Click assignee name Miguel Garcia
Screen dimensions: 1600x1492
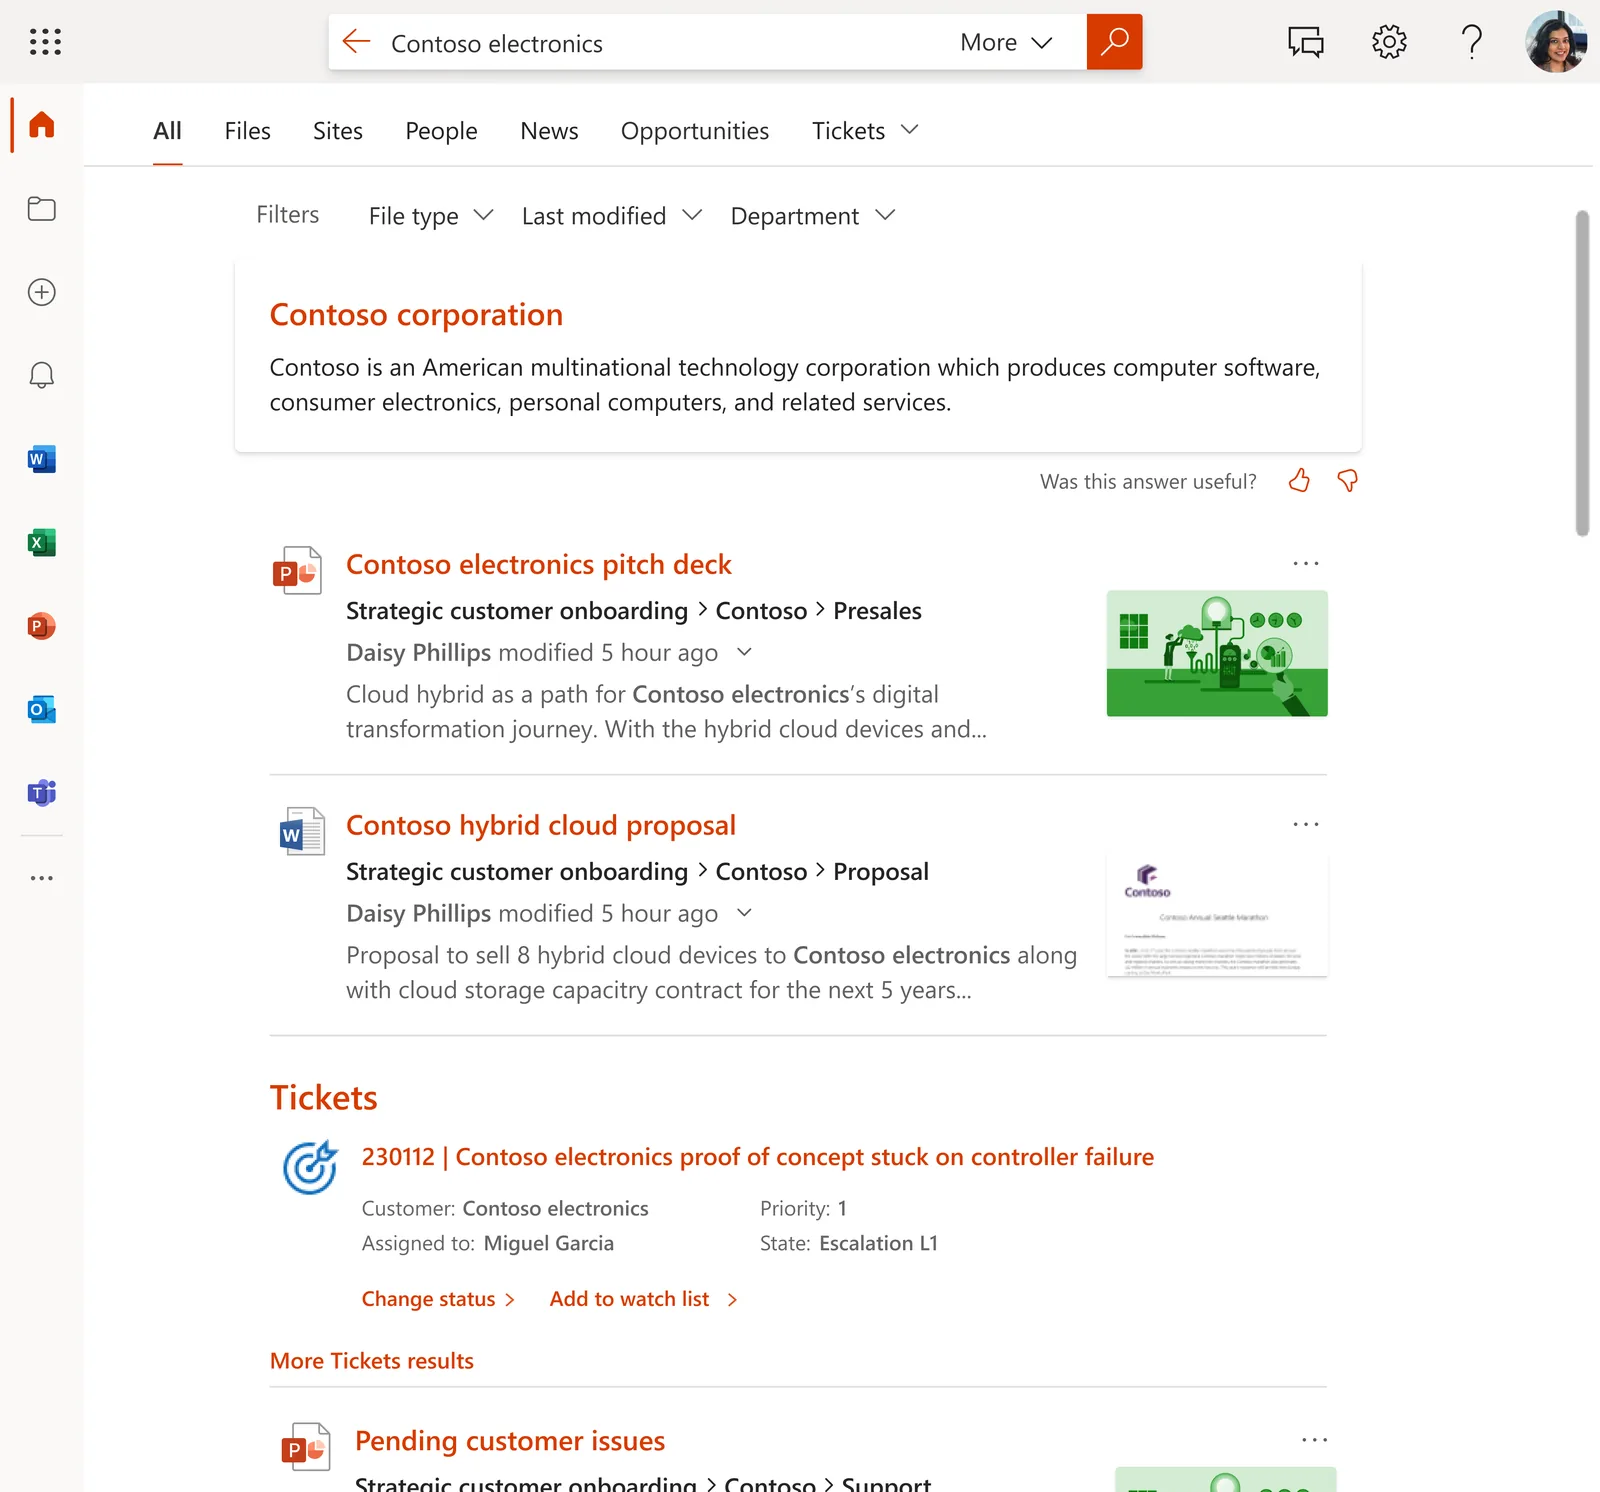tap(549, 1243)
